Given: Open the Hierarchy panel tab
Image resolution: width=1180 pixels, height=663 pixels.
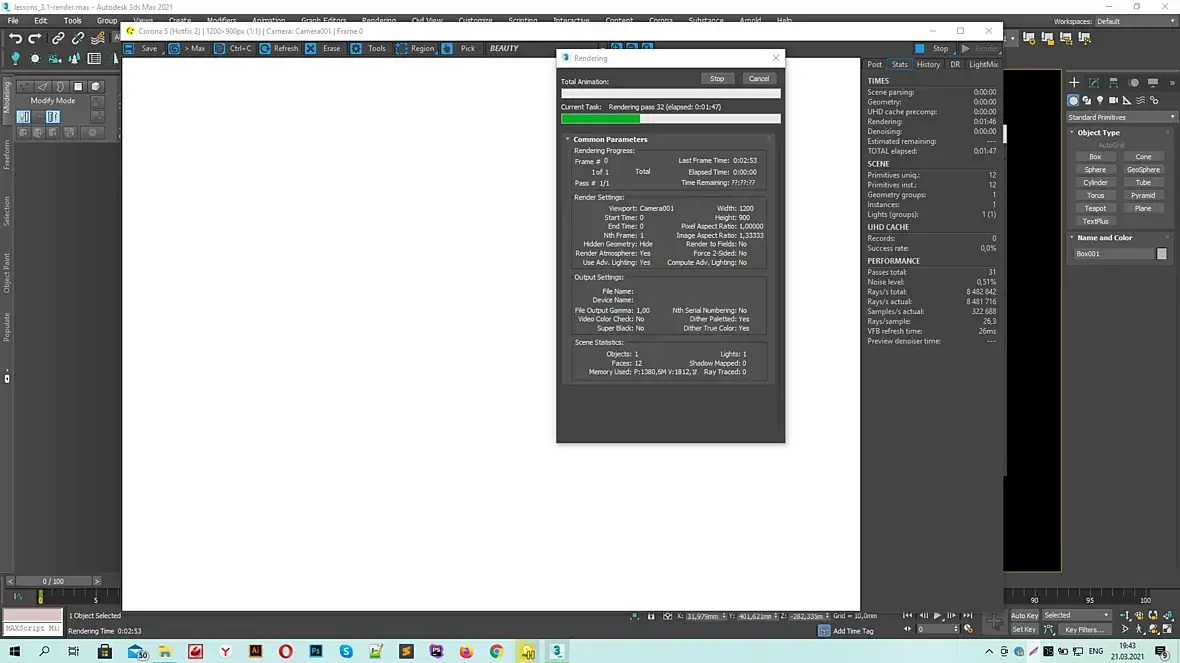Looking at the screenshot, I should click(1113, 82).
